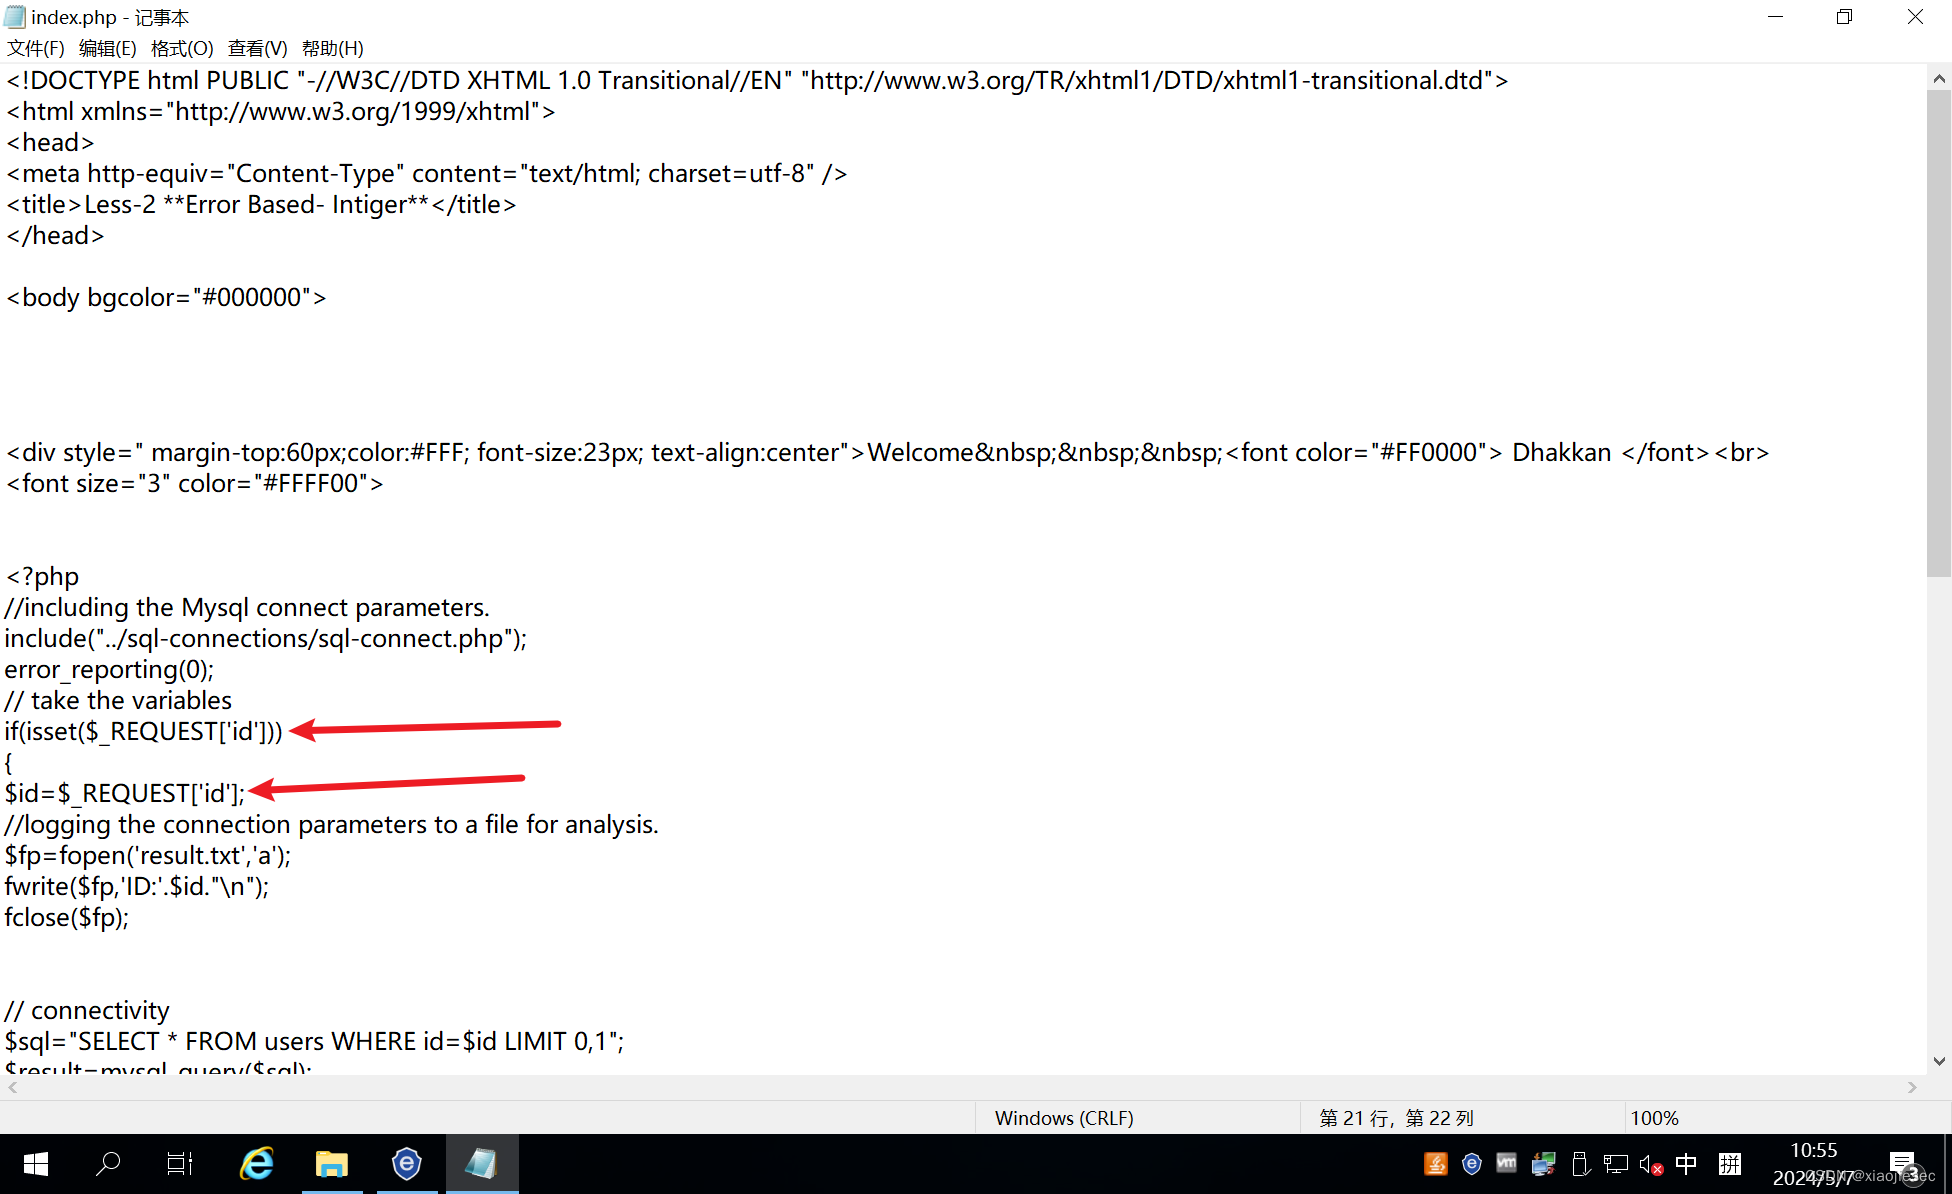Click the vertical scrollbar down arrow

1939,1062
